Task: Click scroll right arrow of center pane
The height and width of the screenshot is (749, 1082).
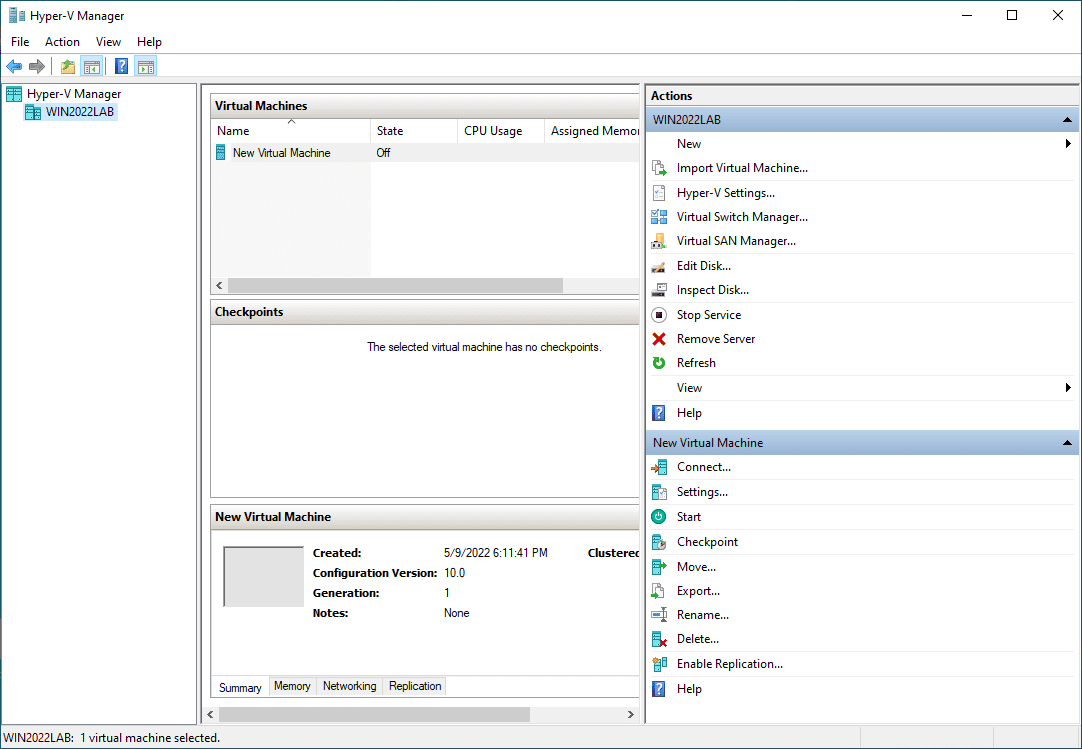Action: click(x=630, y=714)
